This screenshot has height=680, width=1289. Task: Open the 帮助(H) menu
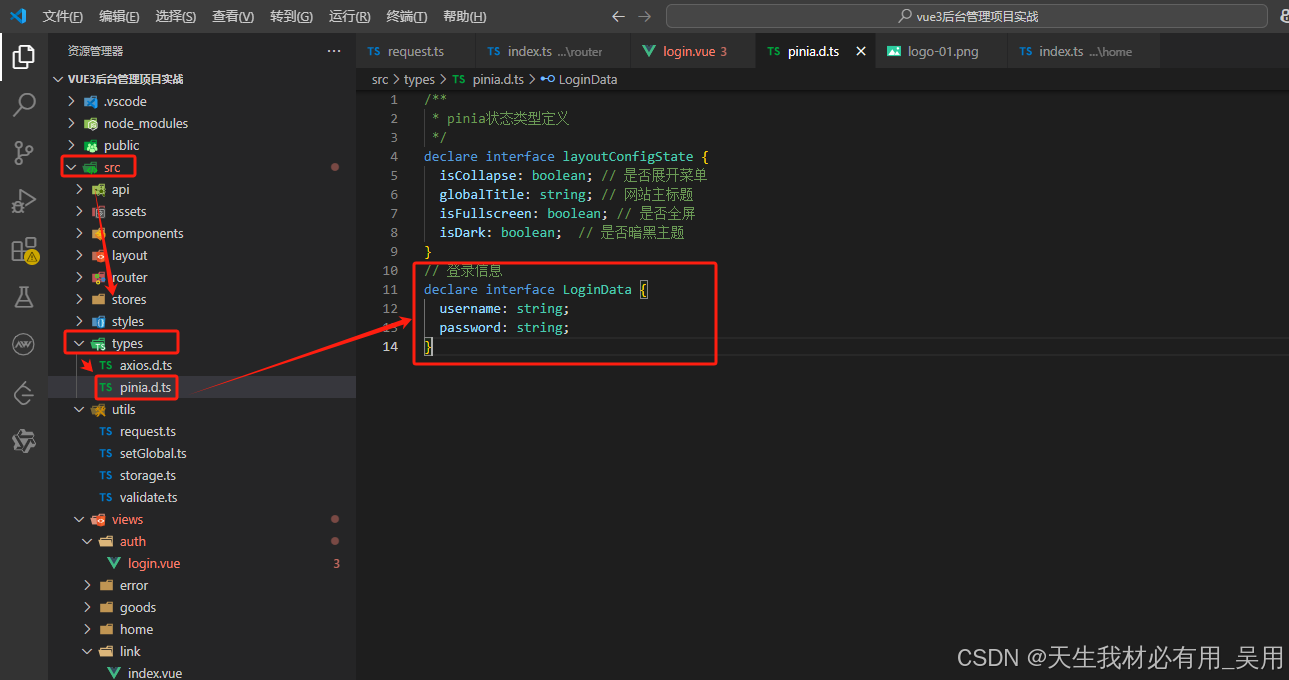464,16
